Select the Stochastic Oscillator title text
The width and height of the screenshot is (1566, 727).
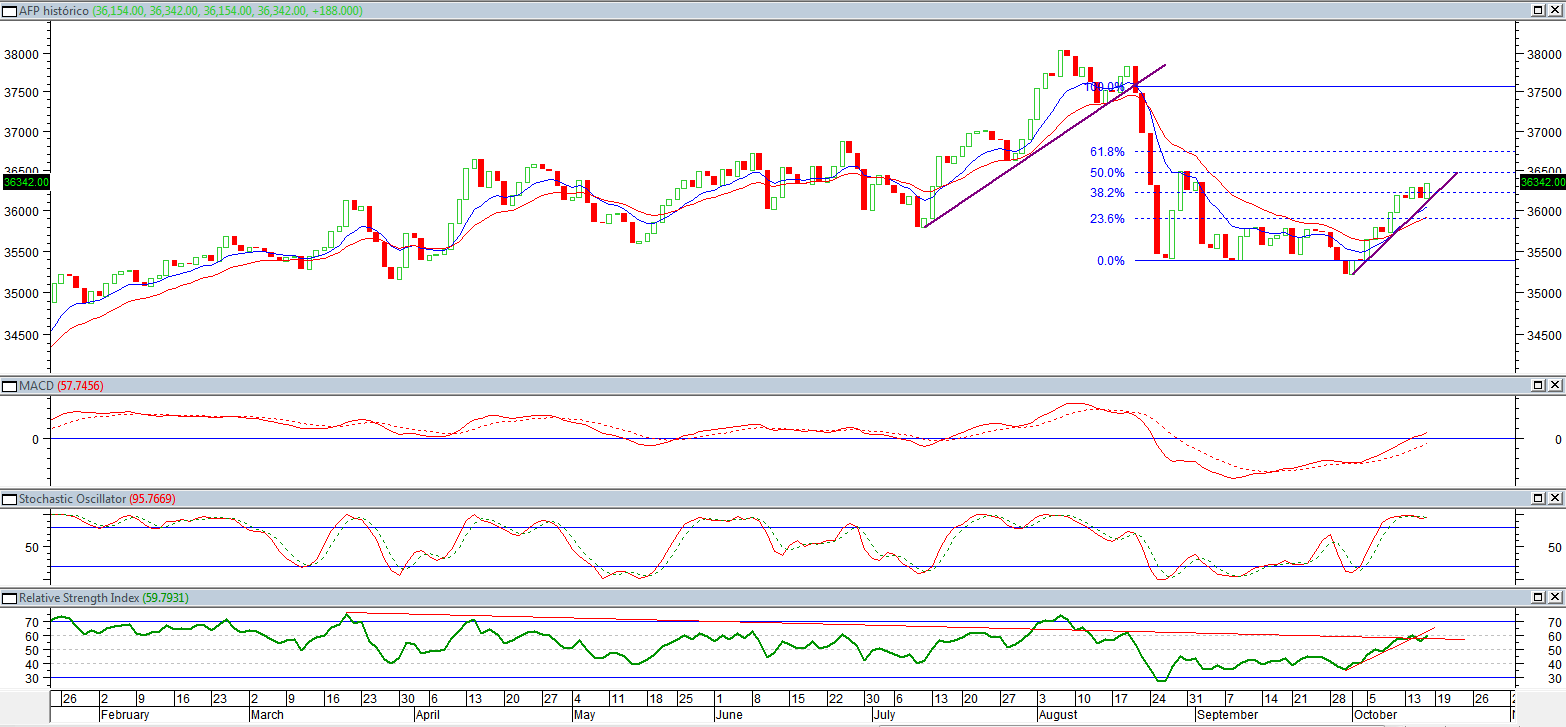[72, 498]
